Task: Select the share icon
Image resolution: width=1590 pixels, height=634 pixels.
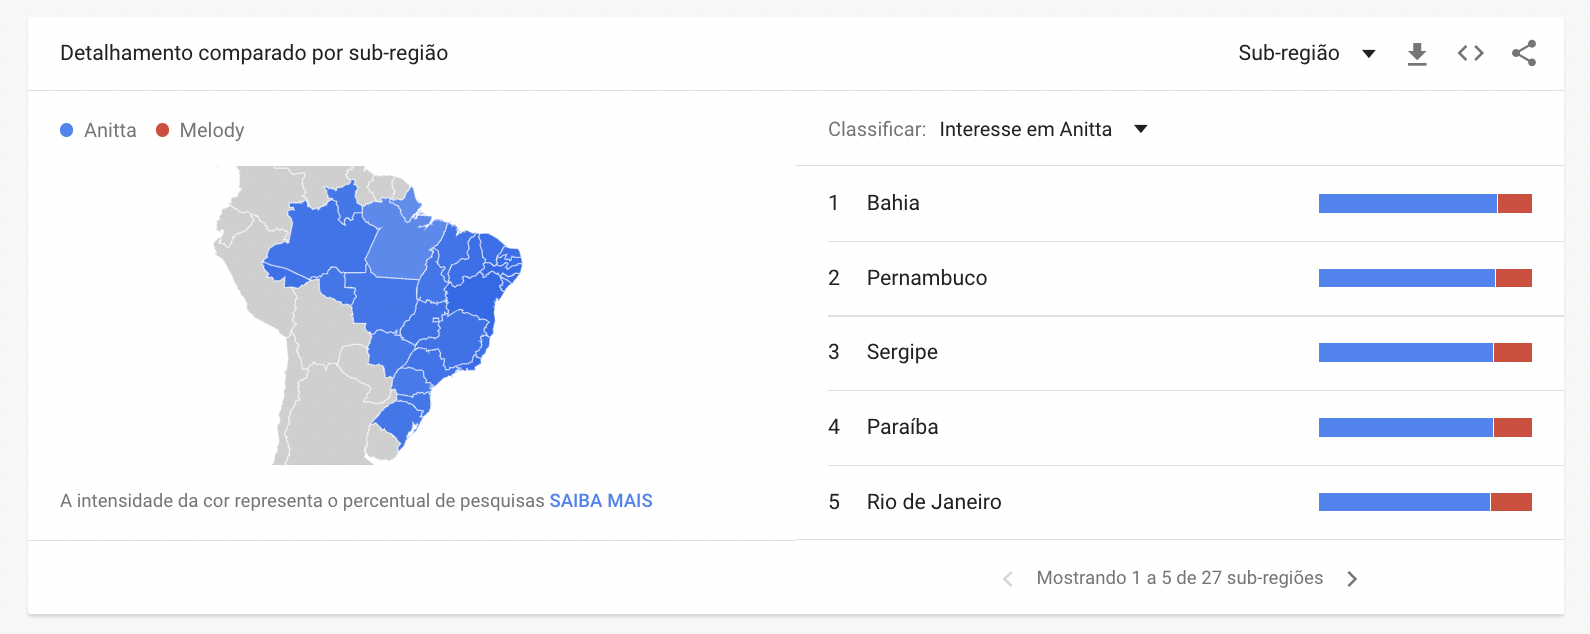Action: [1524, 54]
